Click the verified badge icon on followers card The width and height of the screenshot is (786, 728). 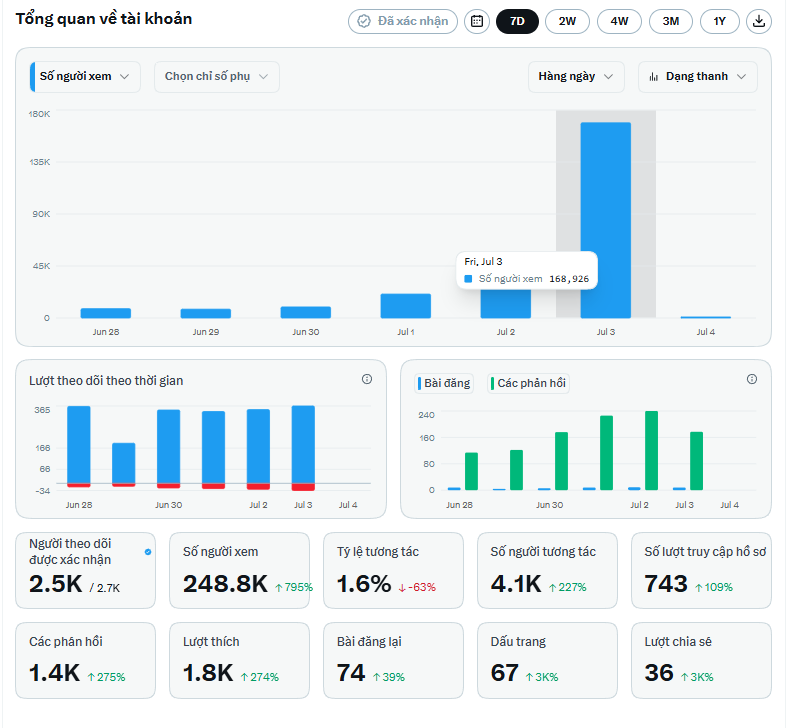coord(148,552)
